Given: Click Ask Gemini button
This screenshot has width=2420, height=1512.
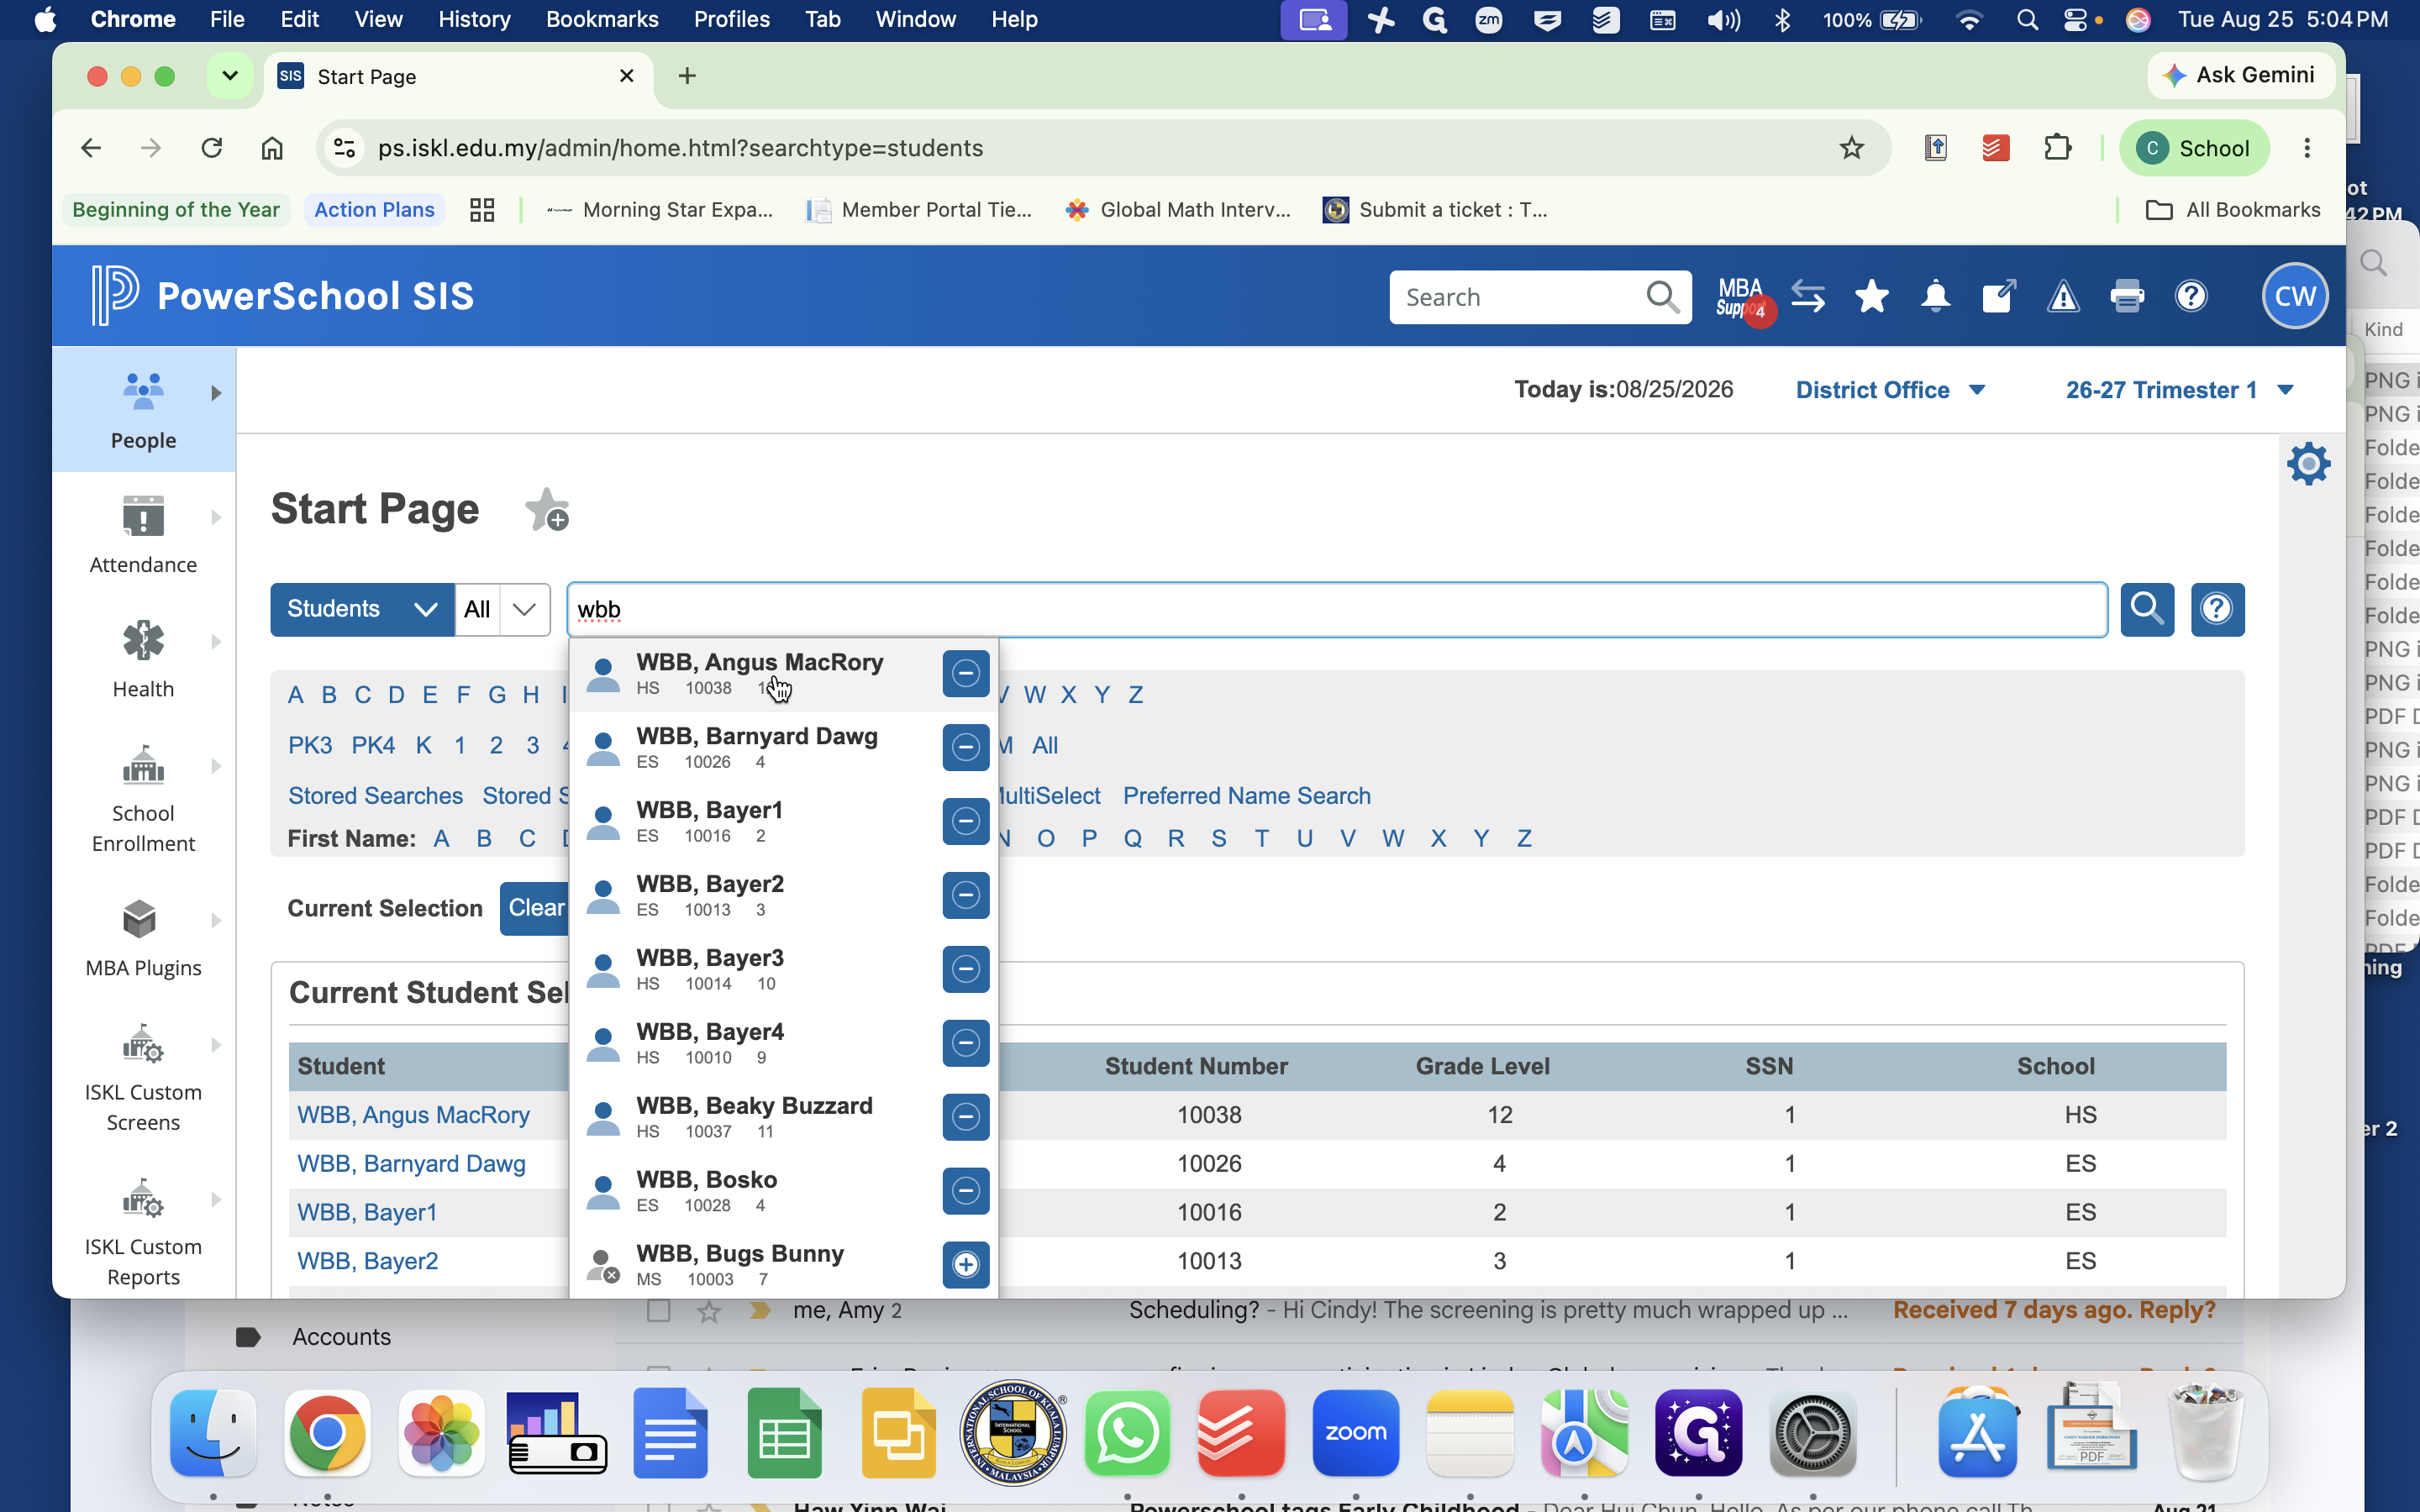Looking at the screenshot, I should [x=2240, y=75].
